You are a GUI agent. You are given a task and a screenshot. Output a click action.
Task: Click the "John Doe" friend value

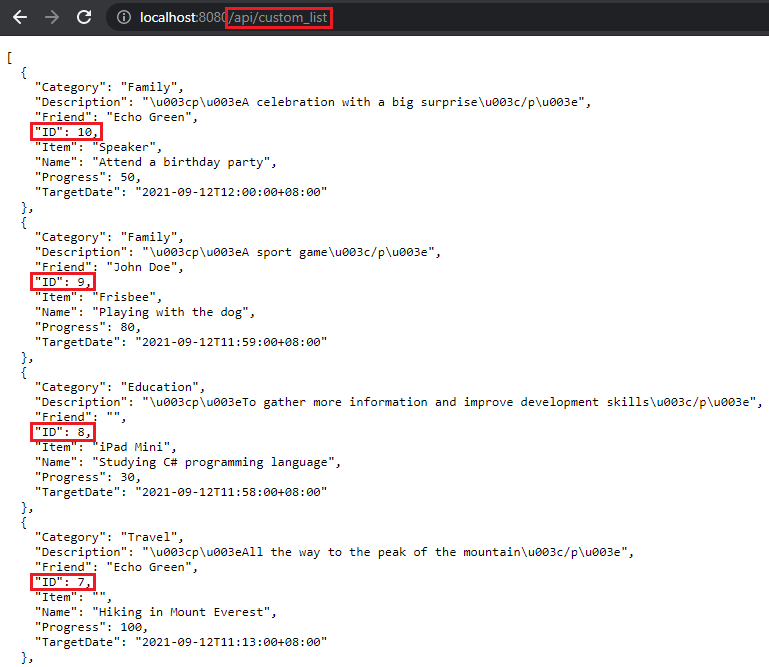[x=145, y=267]
